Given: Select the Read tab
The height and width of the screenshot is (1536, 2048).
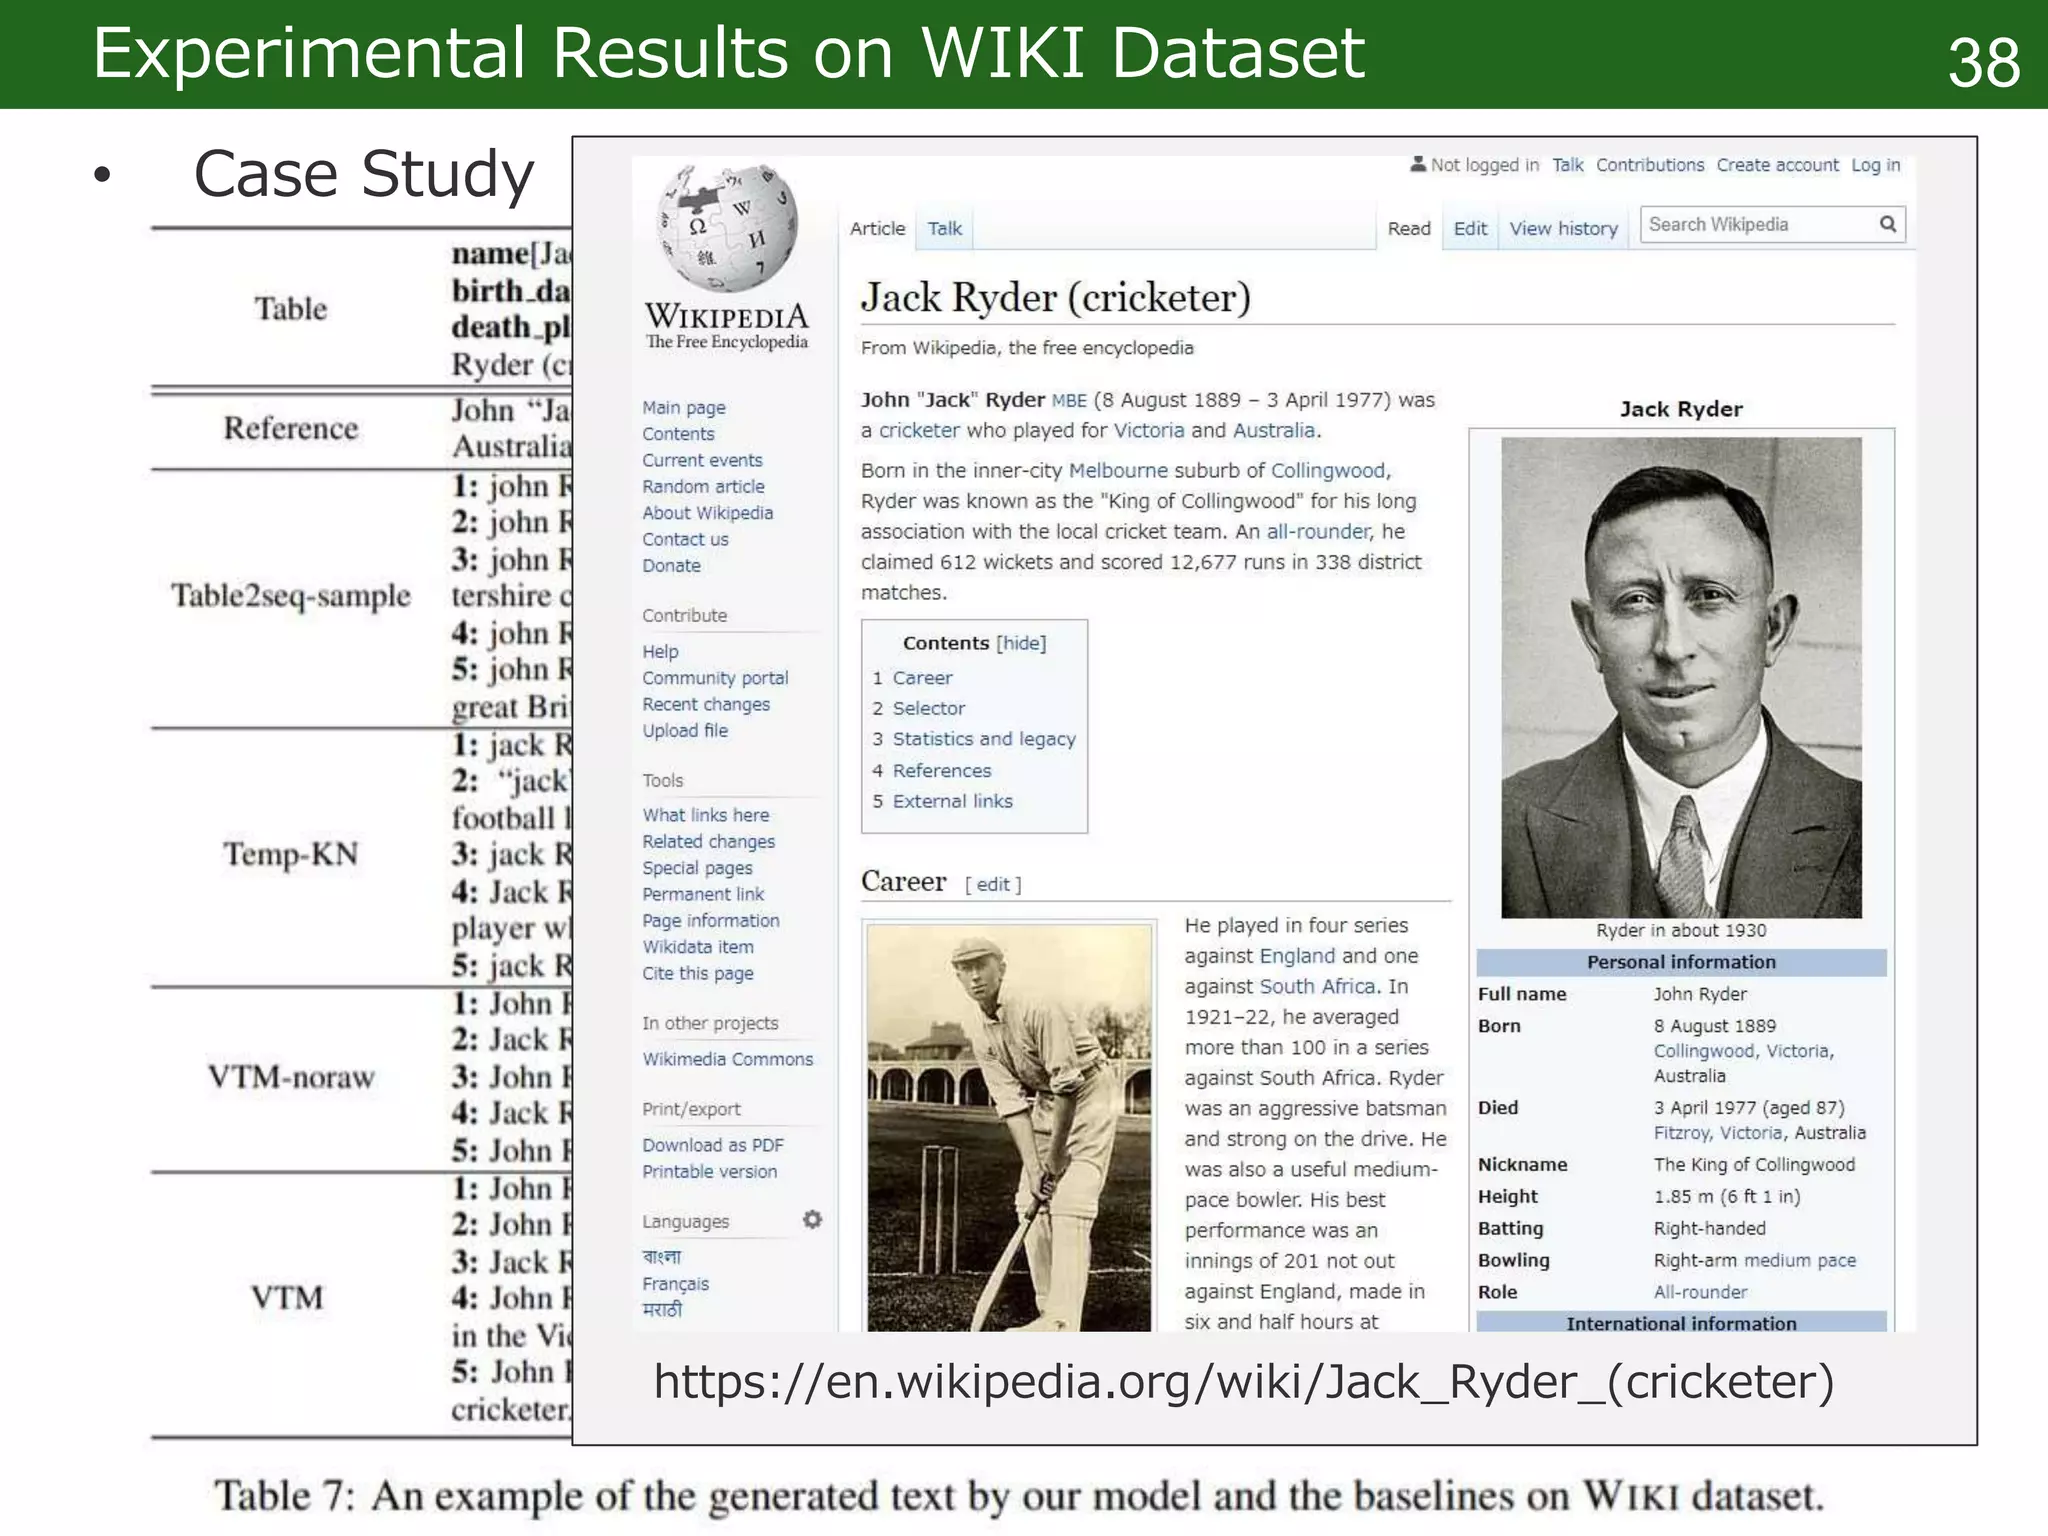Looking at the screenshot, I should (1409, 229).
